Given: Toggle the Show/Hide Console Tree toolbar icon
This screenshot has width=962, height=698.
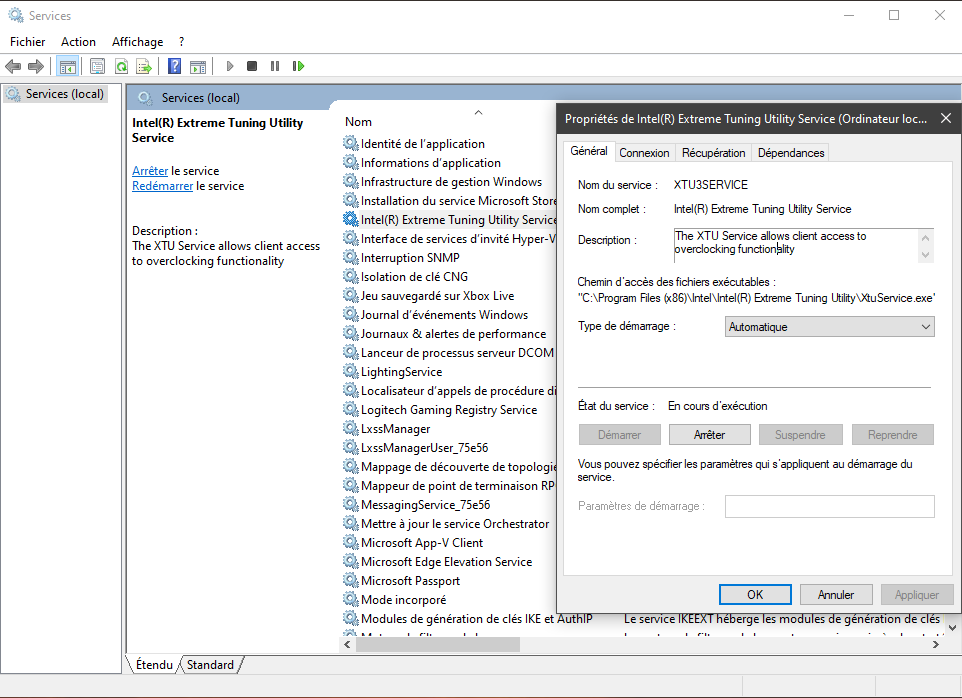Looking at the screenshot, I should tap(67, 66).
